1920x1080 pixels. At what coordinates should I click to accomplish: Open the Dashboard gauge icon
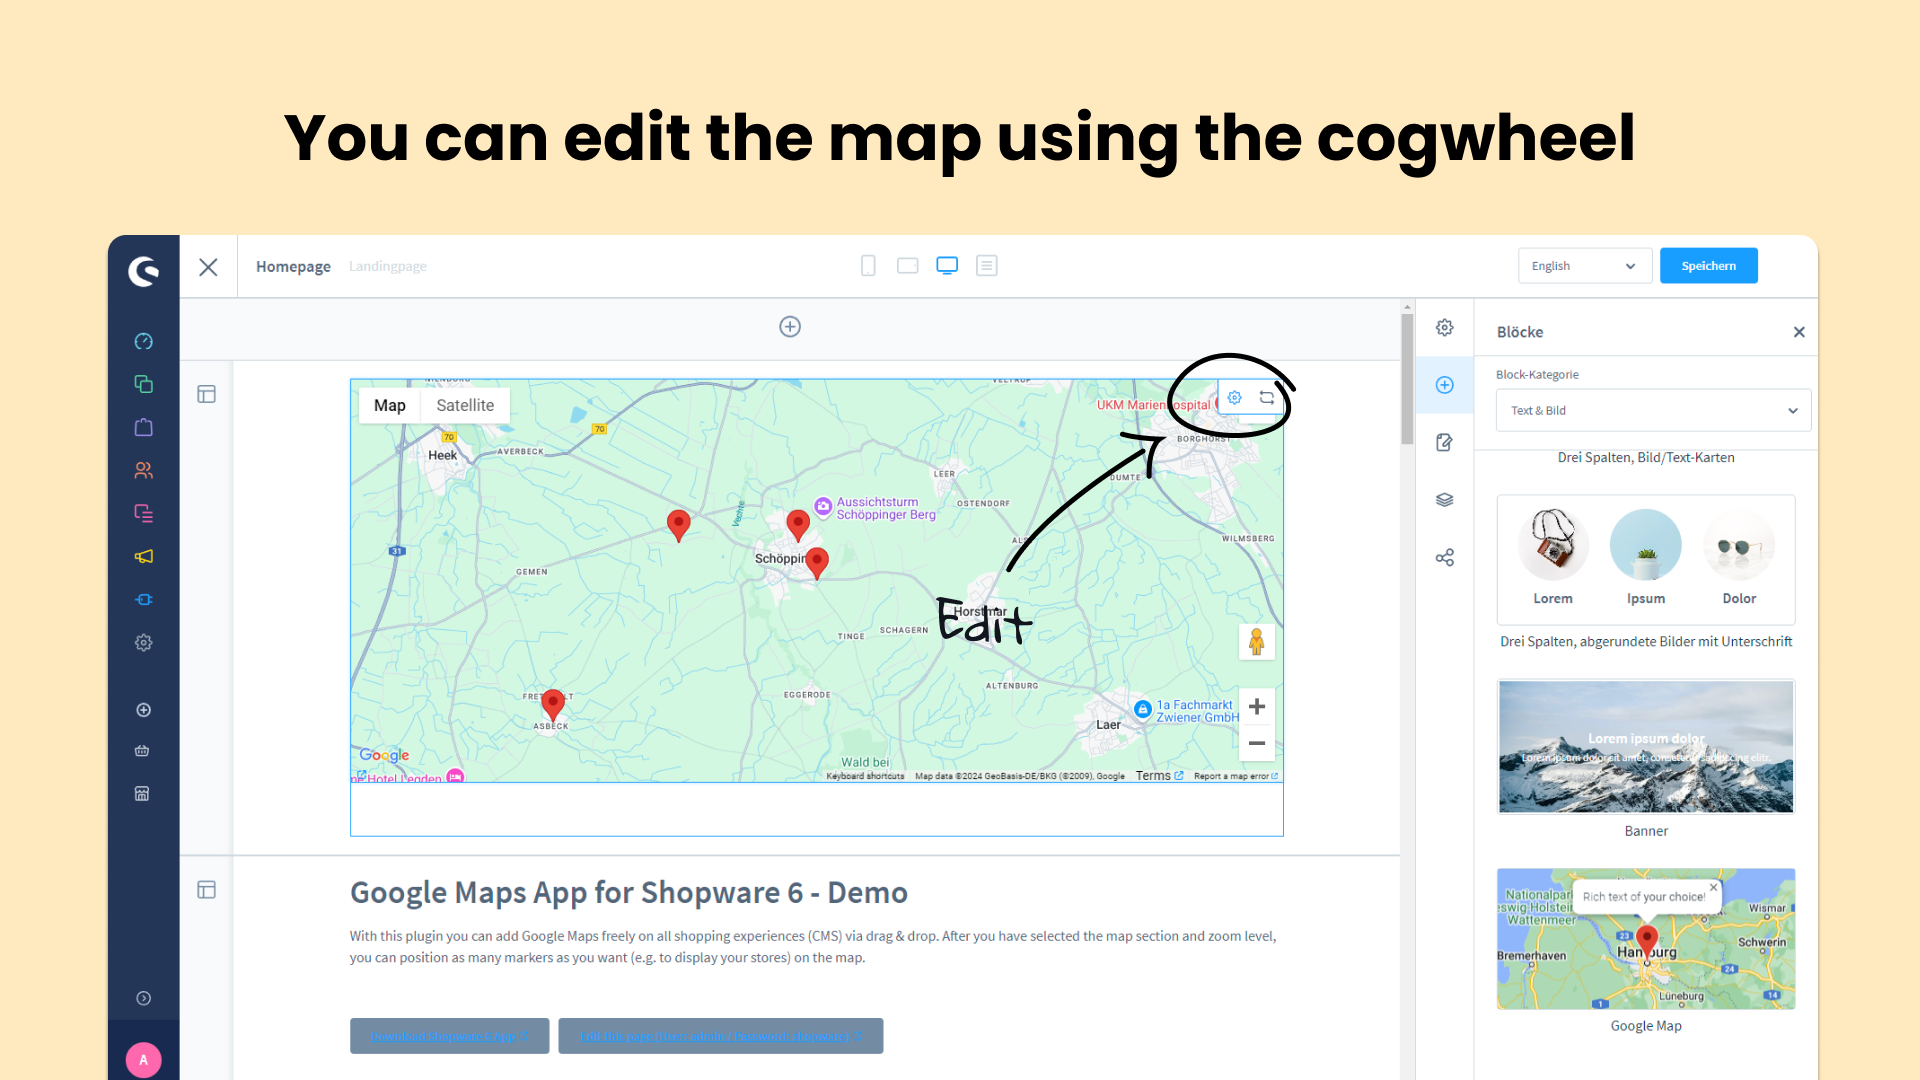click(143, 342)
